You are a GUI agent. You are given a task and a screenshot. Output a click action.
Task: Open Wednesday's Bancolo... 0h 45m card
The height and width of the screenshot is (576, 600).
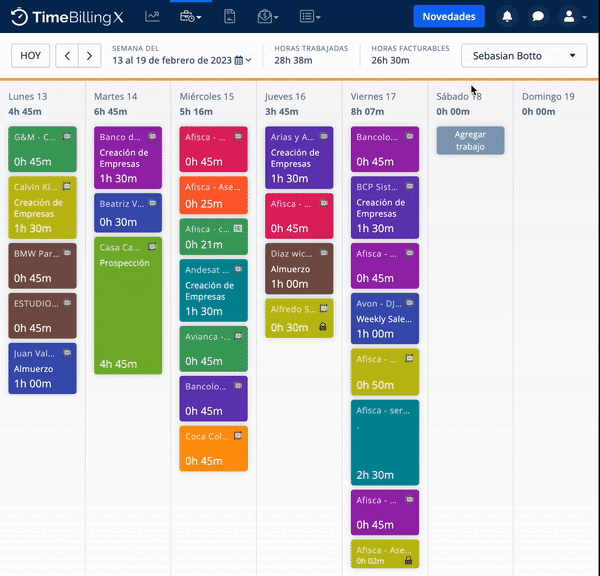(214, 398)
